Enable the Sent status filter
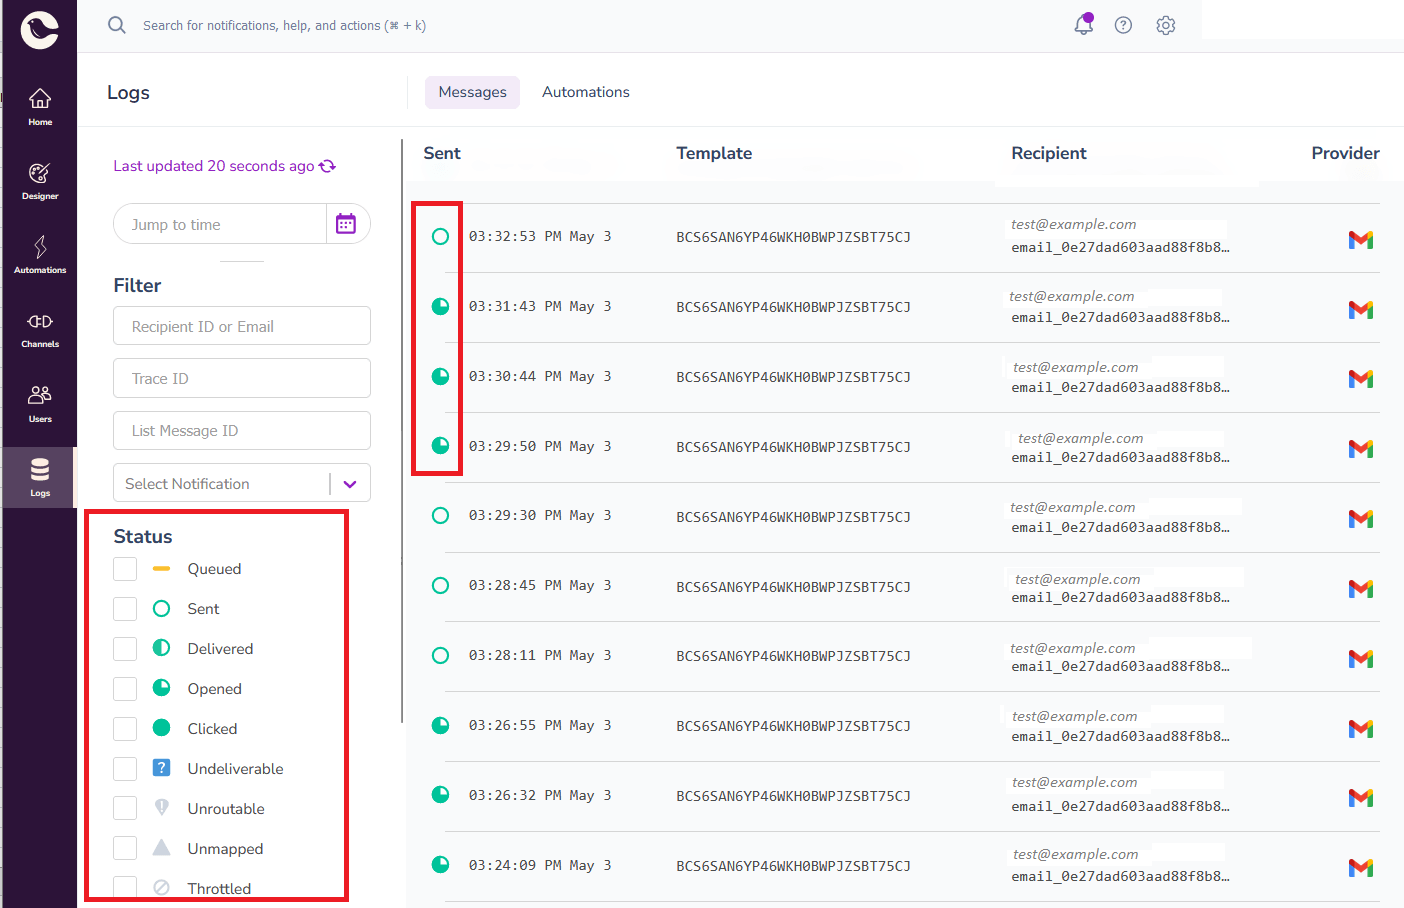This screenshot has width=1404, height=908. (x=124, y=608)
